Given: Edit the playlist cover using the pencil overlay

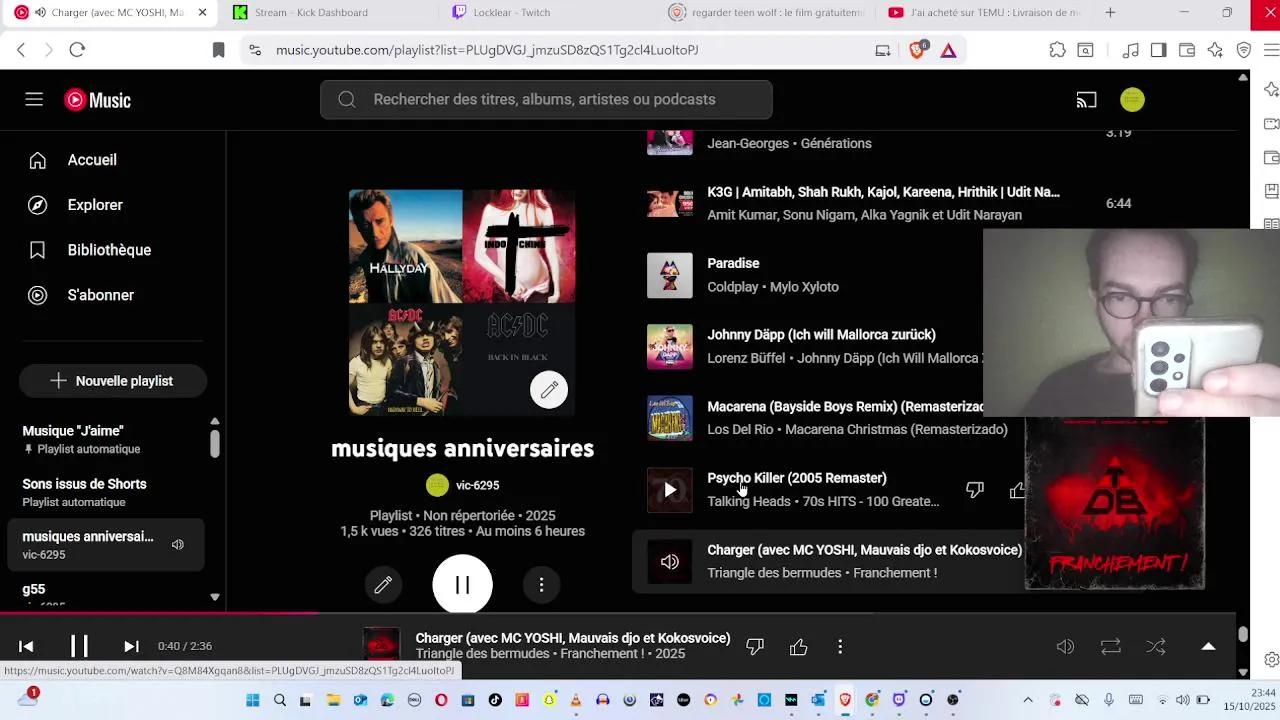Looking at the screenshot, I should pyautogui.click(x=549, y=390).
